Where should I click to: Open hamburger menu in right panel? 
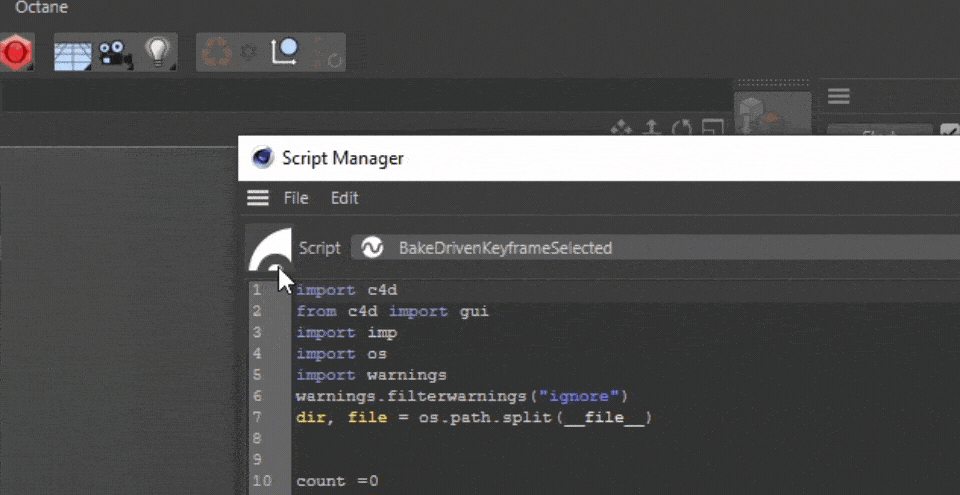(x=838, y=96)
